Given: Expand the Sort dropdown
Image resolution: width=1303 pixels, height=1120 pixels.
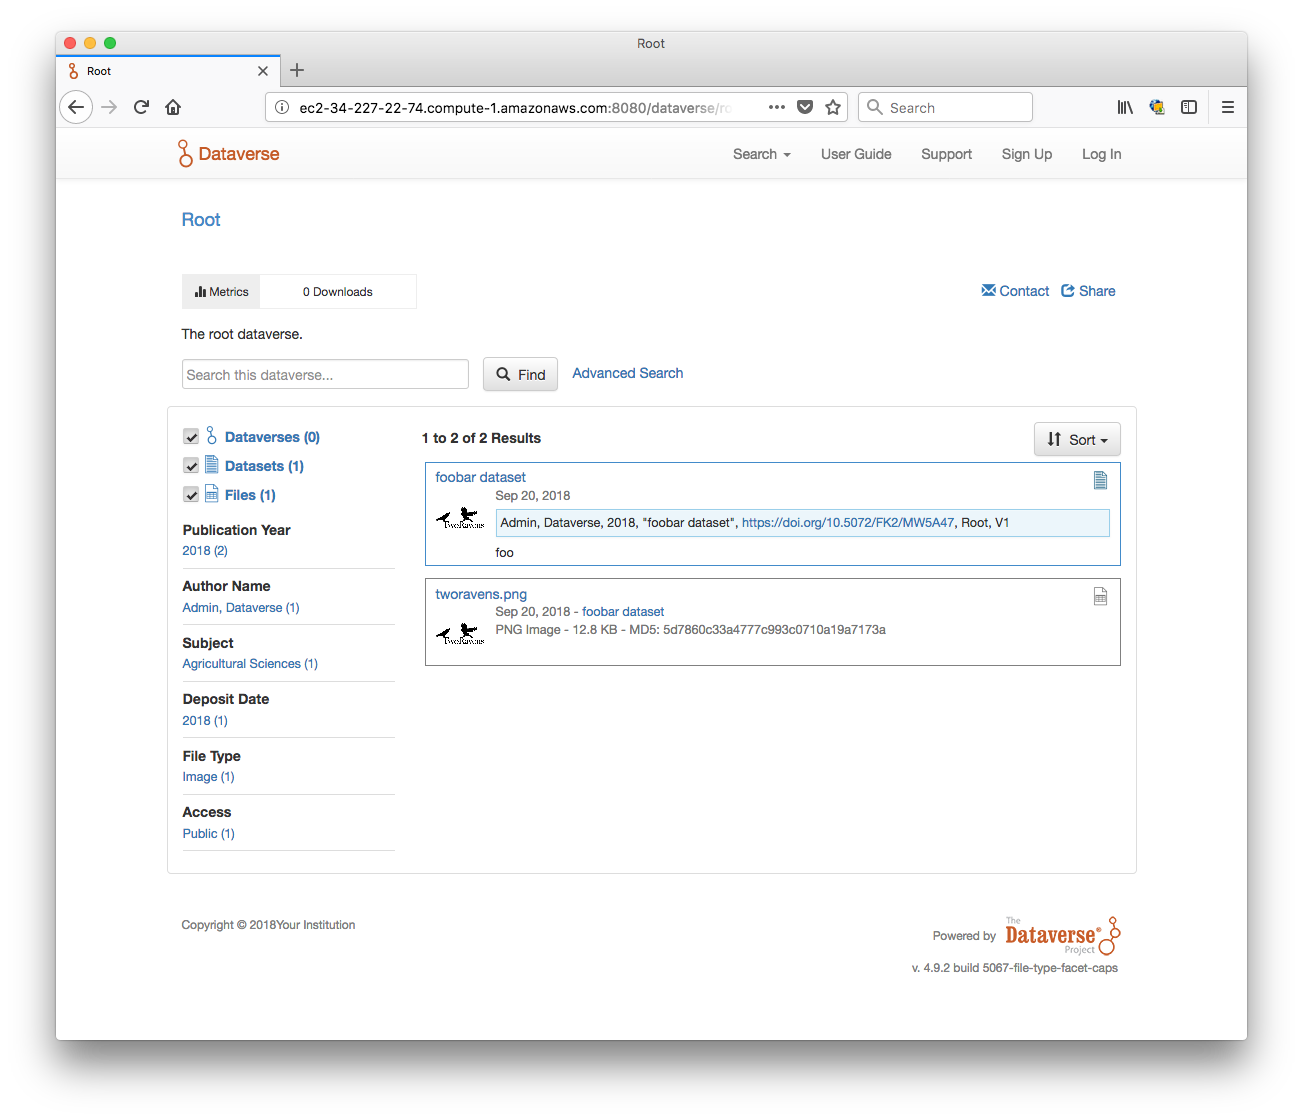Looking at the screenshot, I should point(1077,439).
